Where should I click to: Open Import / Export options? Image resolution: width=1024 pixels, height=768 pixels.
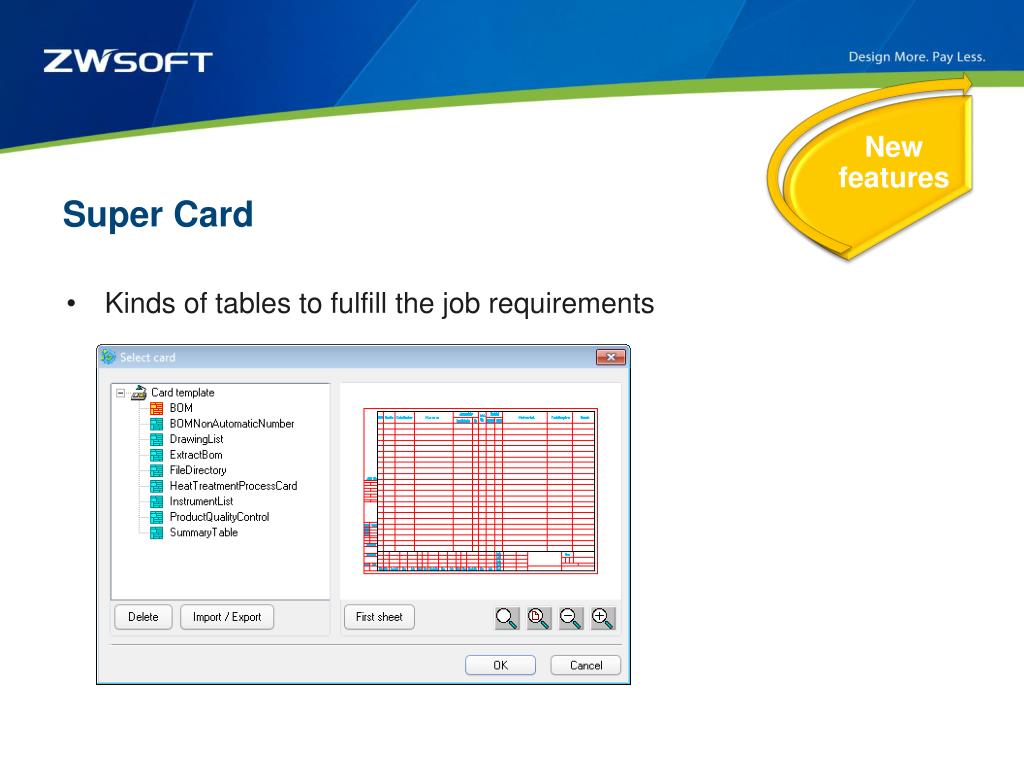227,617
